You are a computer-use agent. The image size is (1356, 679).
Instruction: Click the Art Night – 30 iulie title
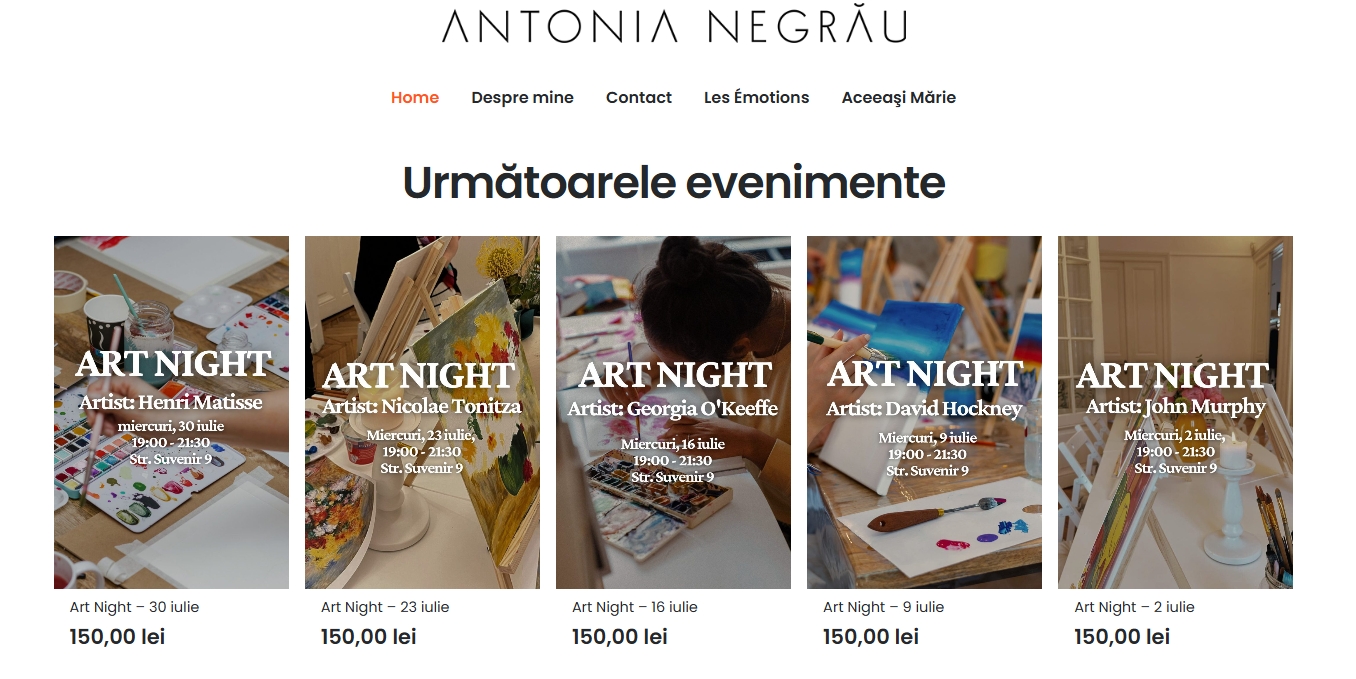134,607
